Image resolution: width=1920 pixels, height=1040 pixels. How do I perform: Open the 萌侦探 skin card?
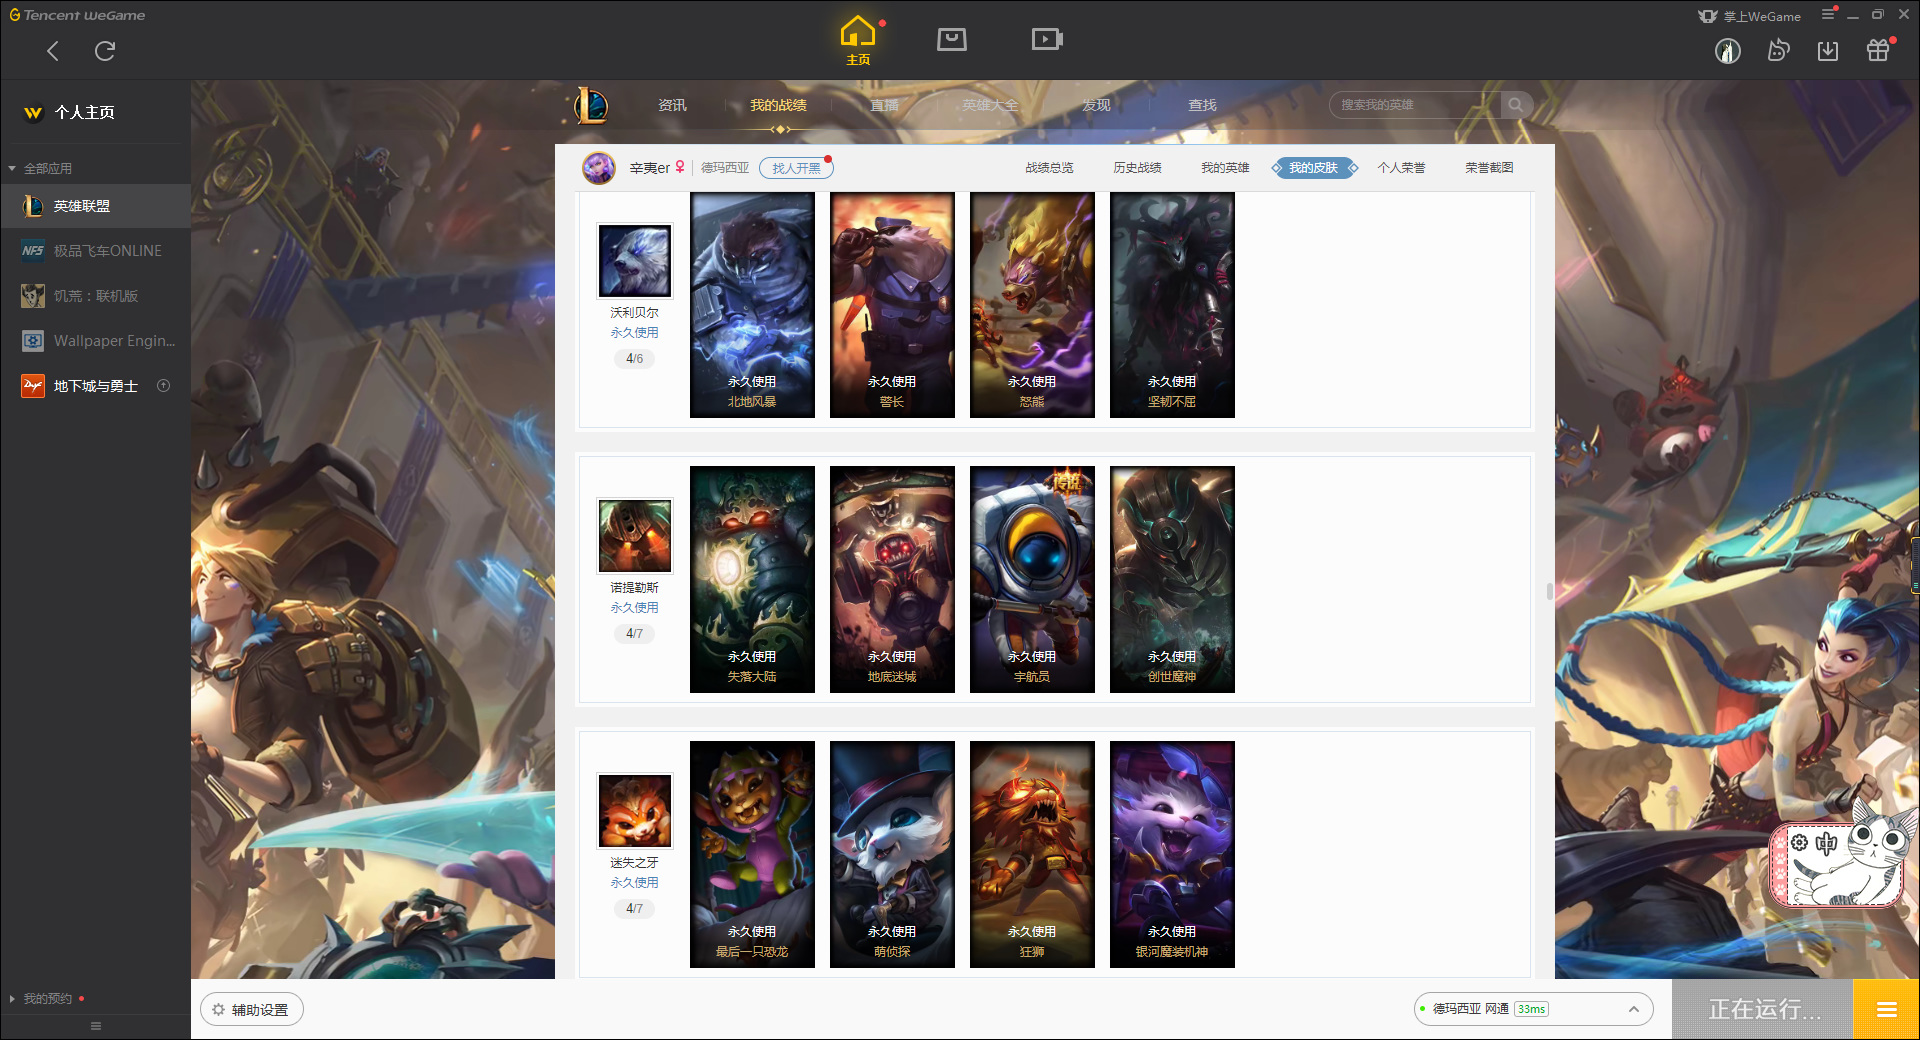tap(892, 855)
